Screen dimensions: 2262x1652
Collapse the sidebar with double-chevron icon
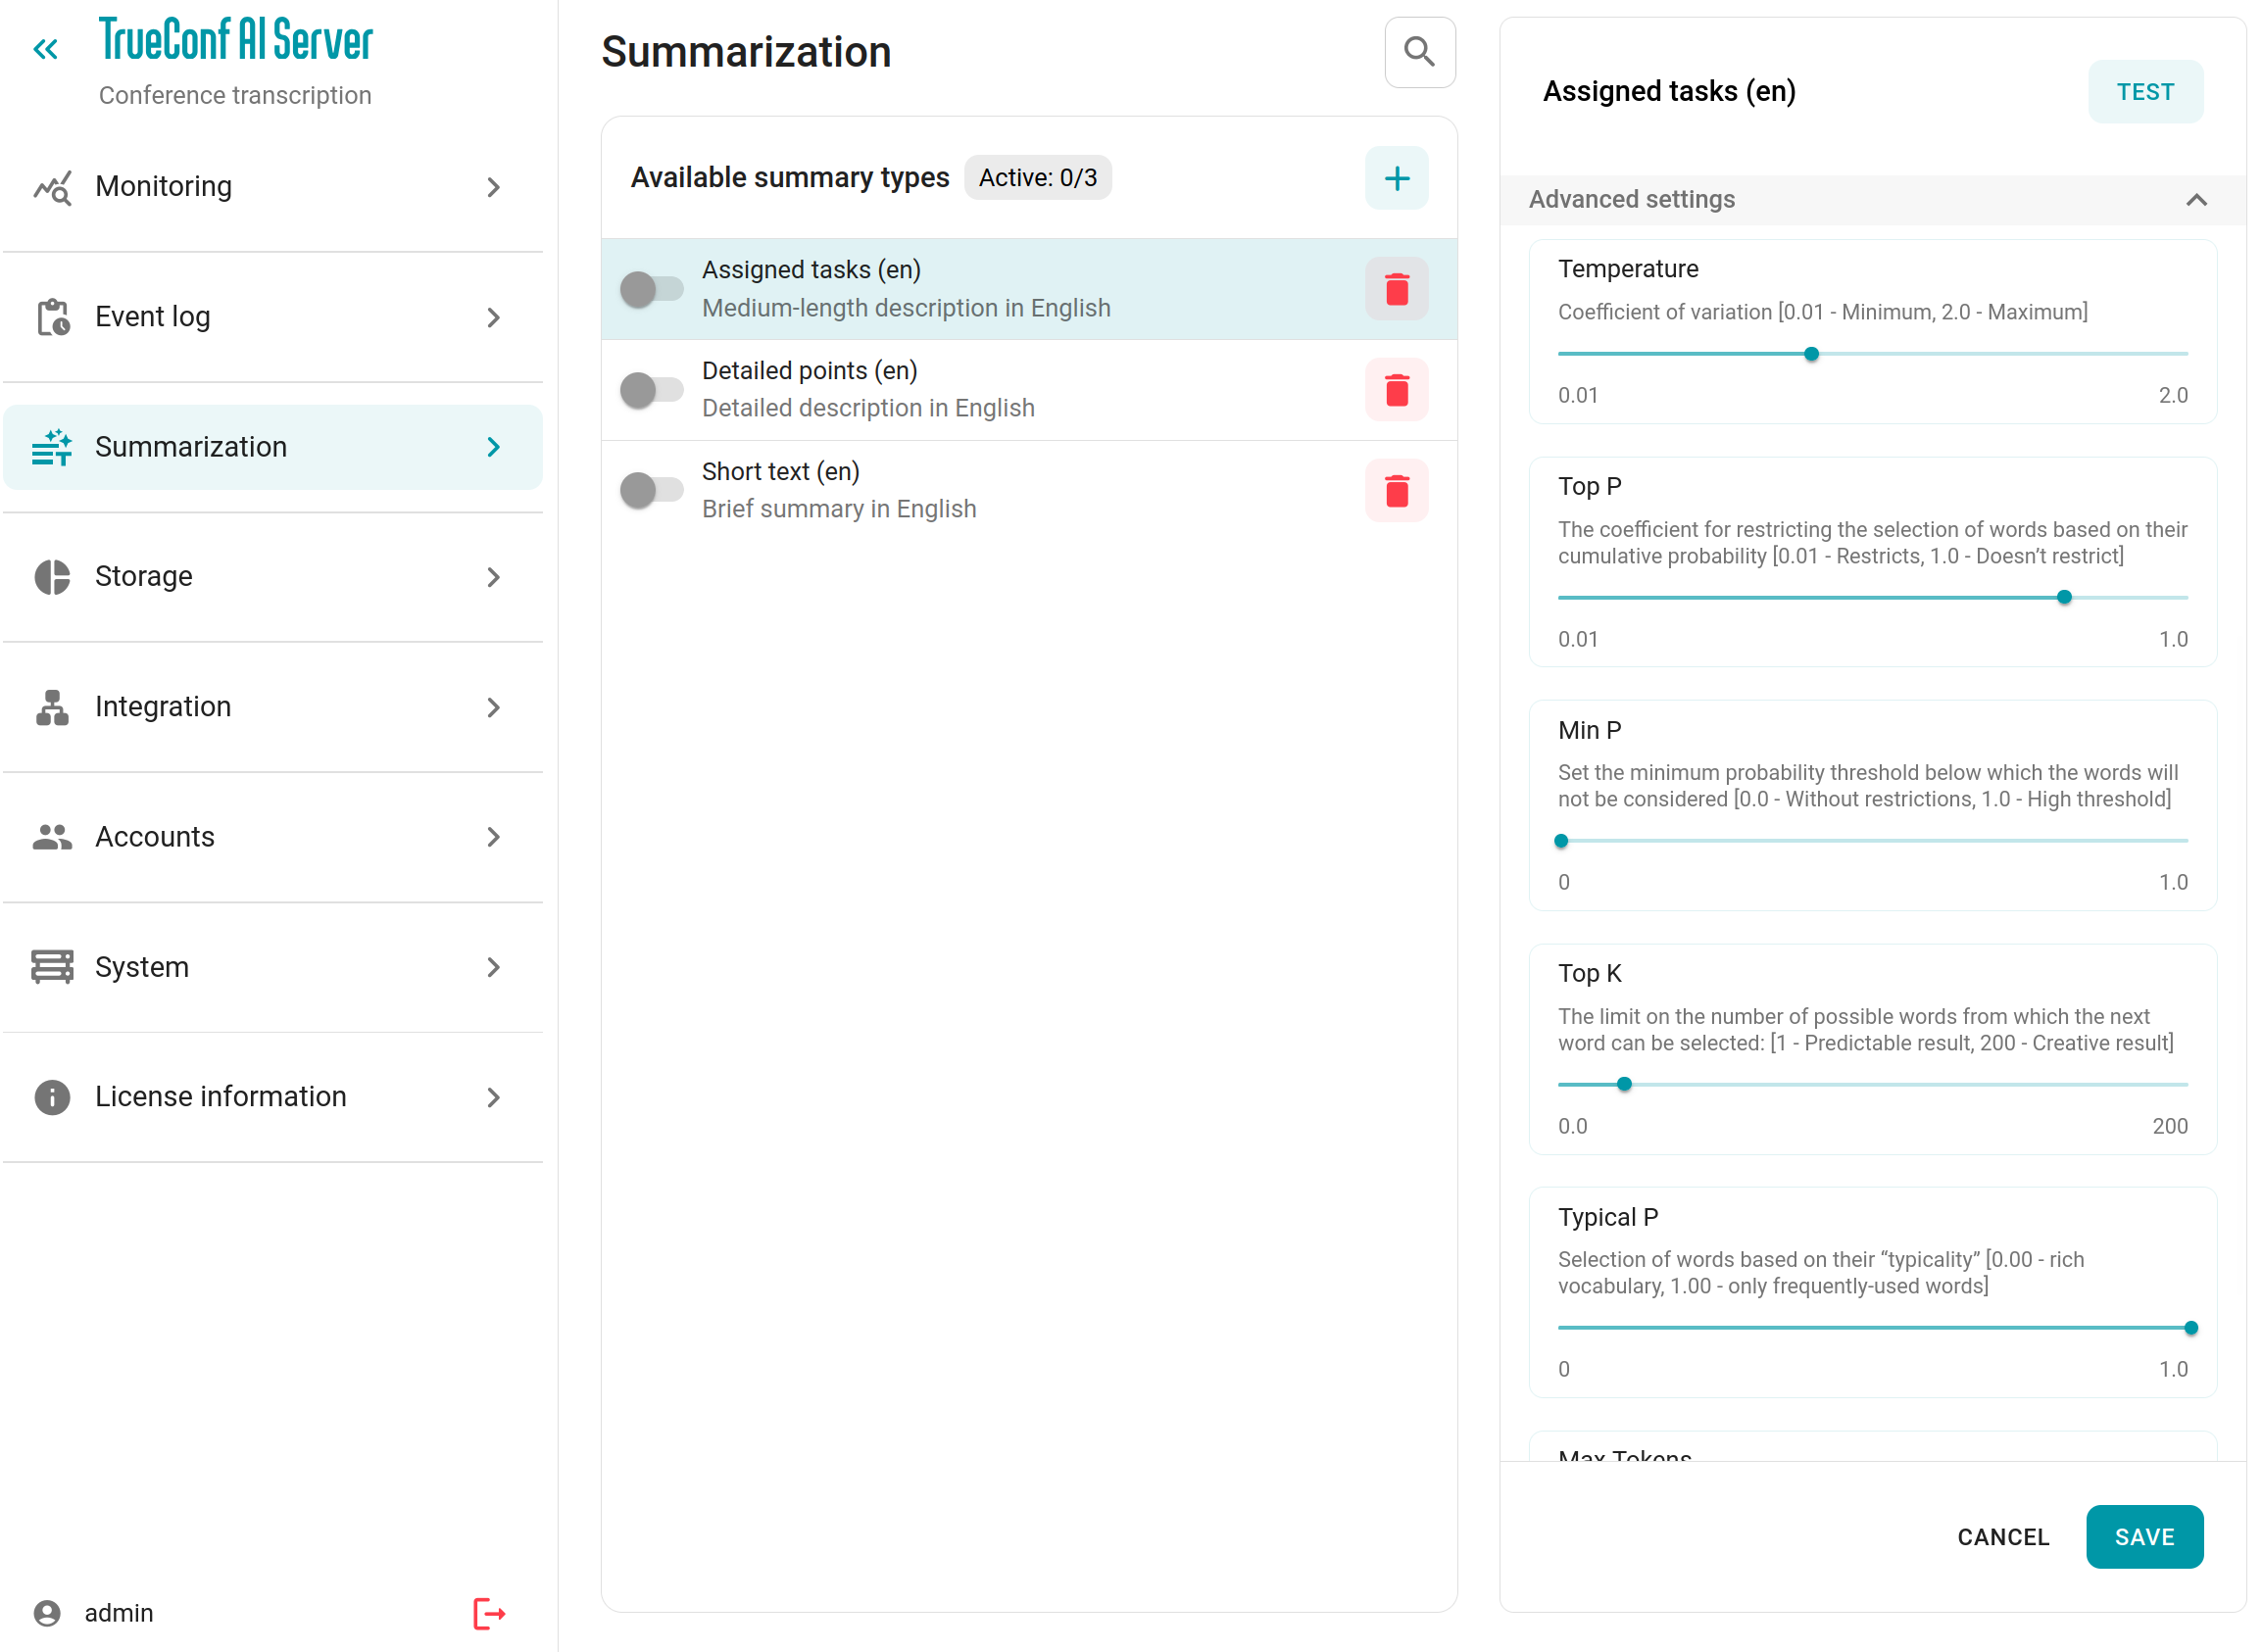coord(46,49)
